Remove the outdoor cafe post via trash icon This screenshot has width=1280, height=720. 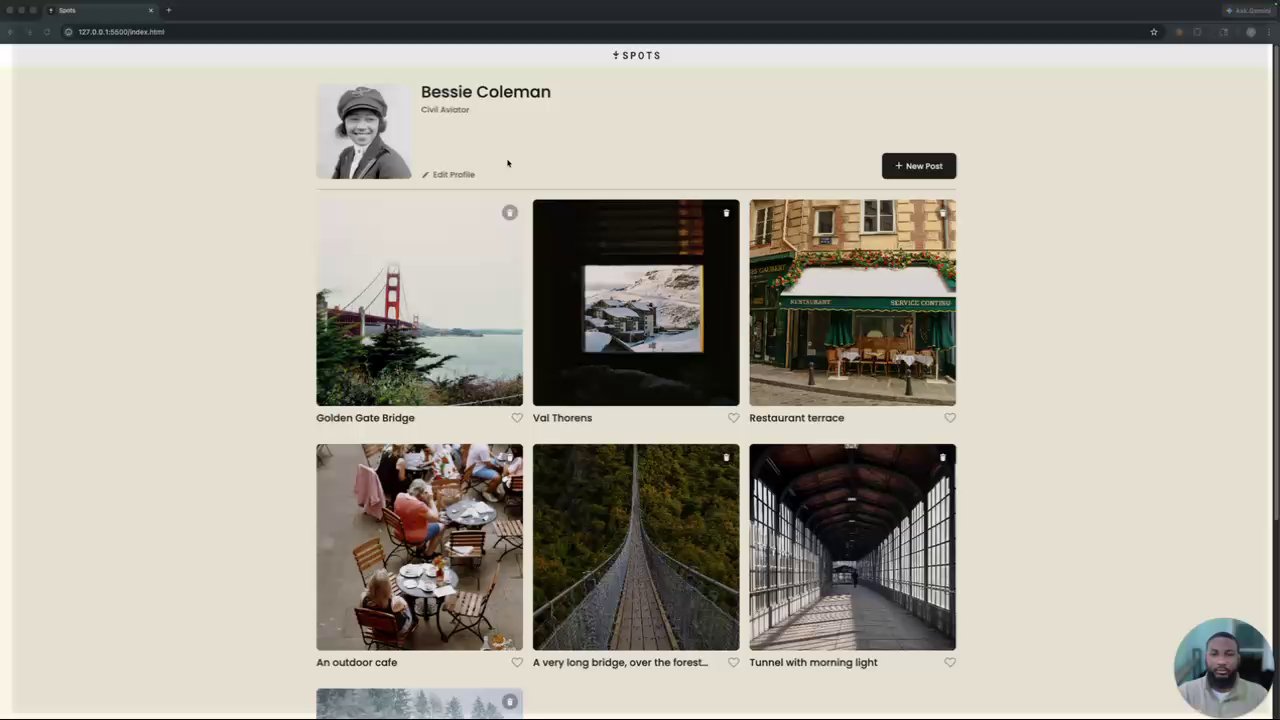click(510, 457)
